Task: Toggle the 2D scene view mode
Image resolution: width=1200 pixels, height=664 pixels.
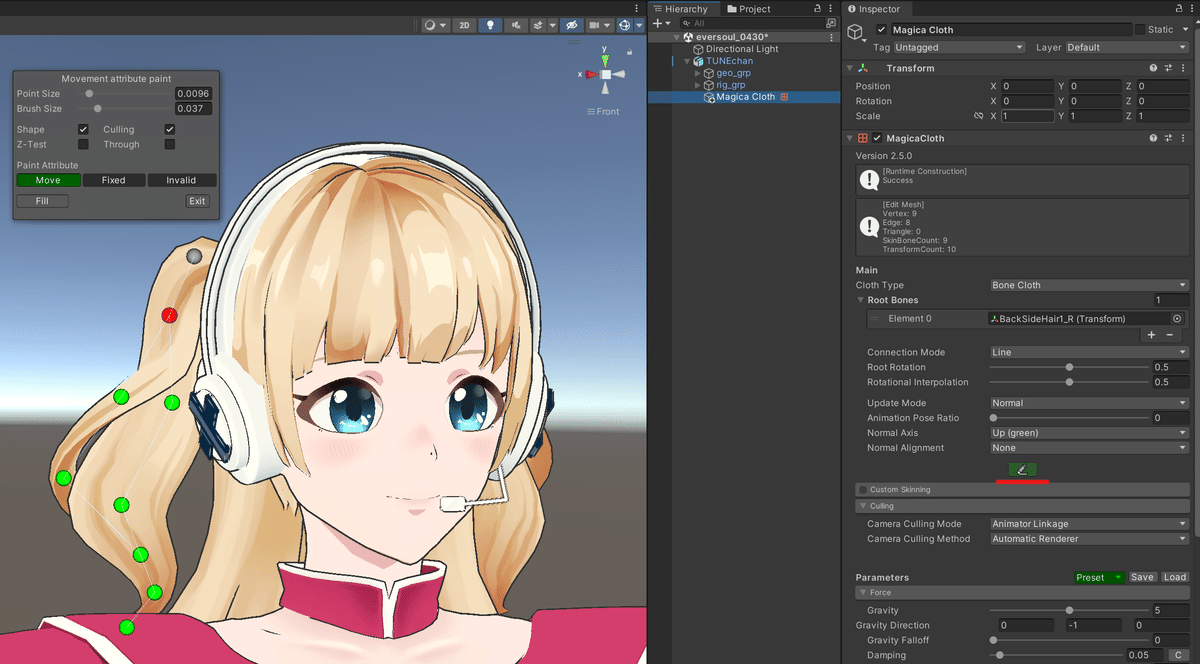Action: (464, 25)
